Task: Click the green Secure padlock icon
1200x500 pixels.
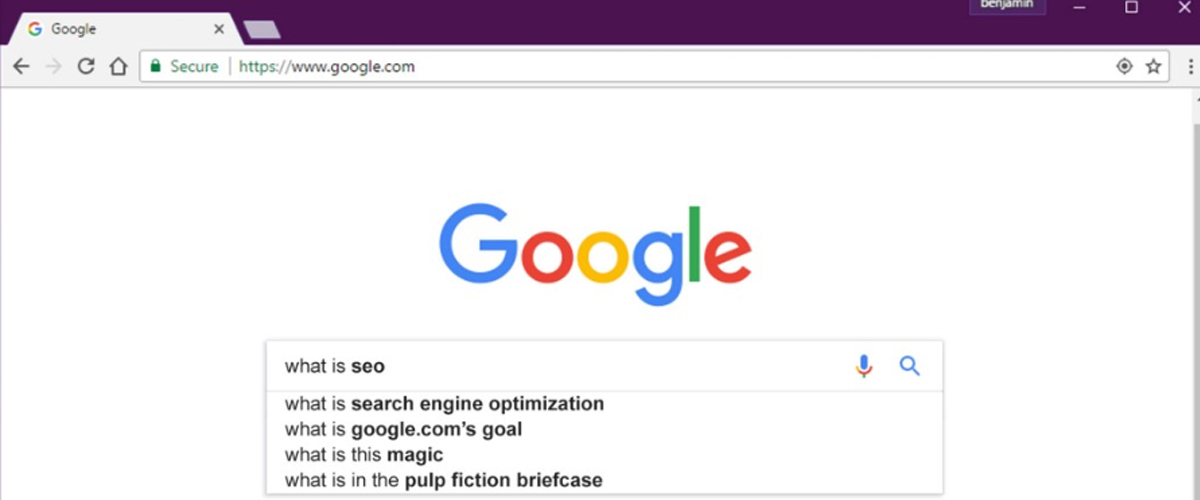Action: tap(155, 67)
